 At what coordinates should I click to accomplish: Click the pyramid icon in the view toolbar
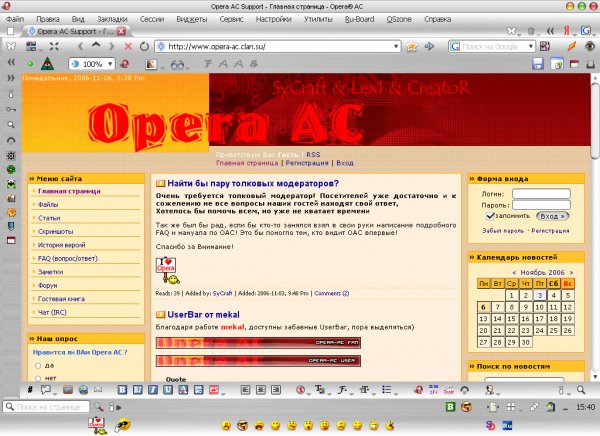pos(47,64)
